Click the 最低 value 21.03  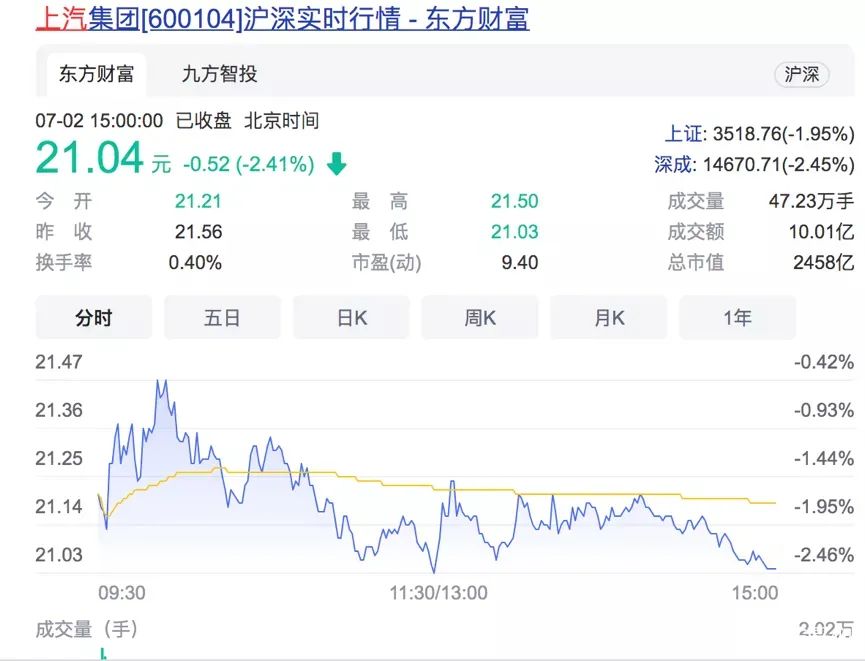[x=515, y=232]
